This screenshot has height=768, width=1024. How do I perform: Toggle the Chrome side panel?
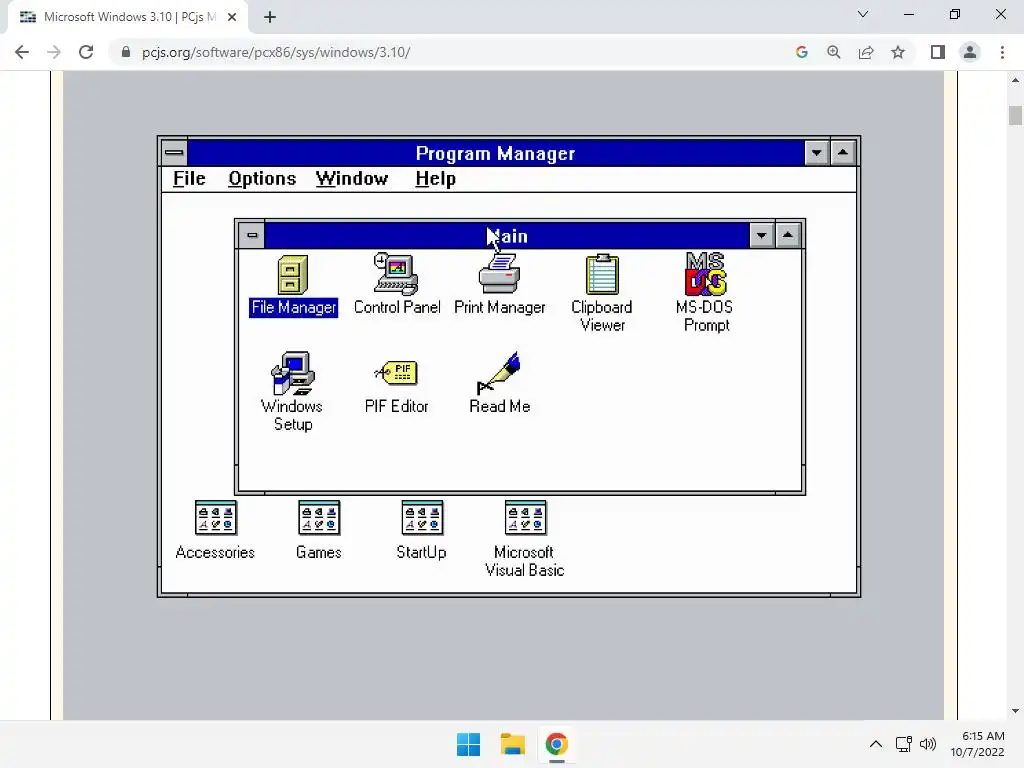tap(938, 52)
